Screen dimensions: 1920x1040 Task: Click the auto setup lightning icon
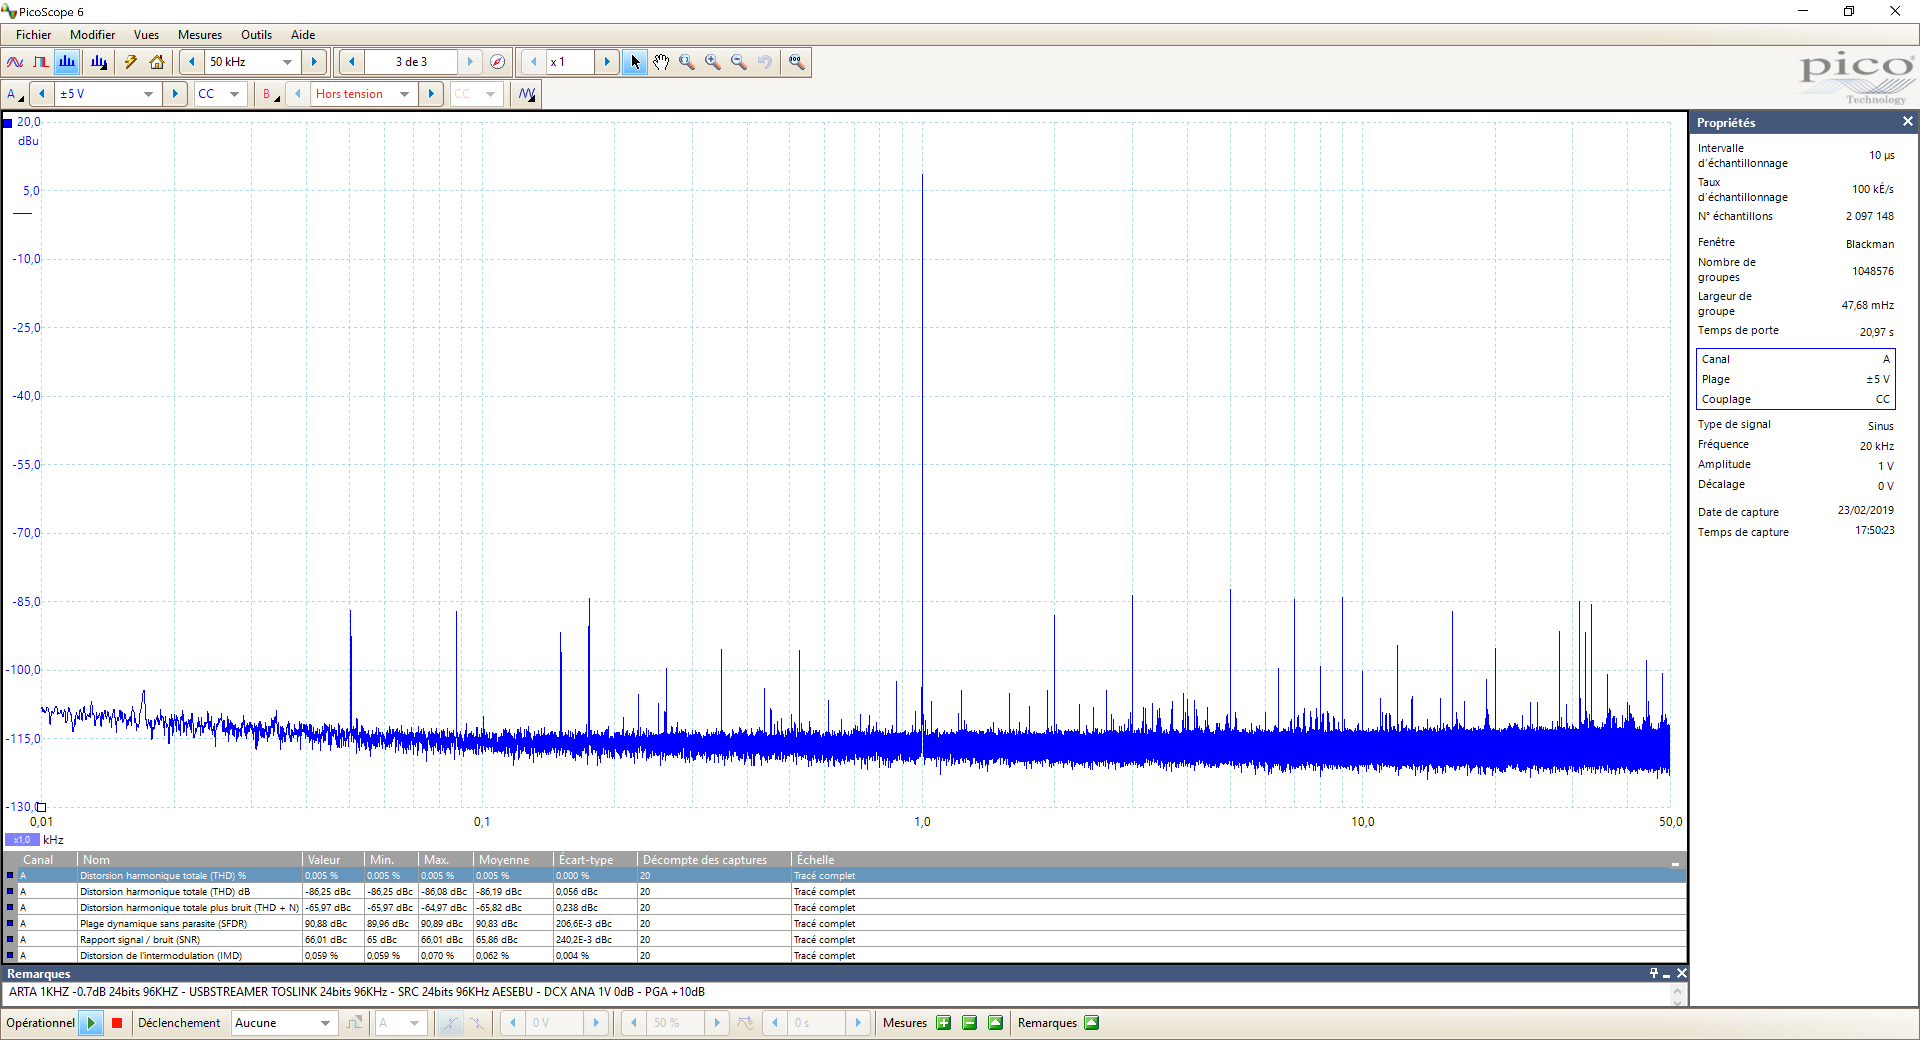(131, 62)
